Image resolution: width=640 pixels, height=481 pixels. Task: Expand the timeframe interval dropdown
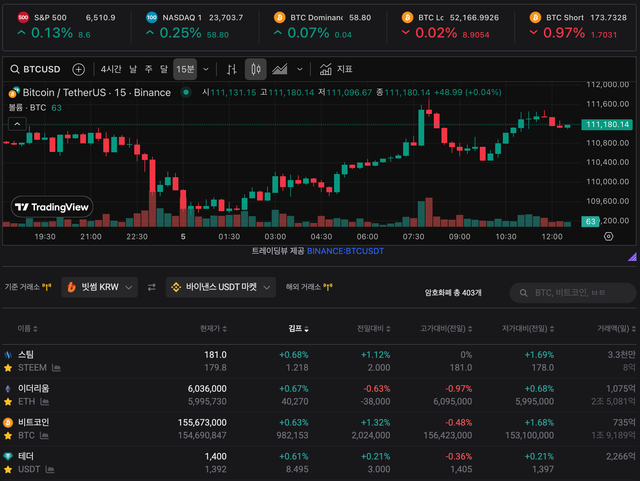(206, 69)
